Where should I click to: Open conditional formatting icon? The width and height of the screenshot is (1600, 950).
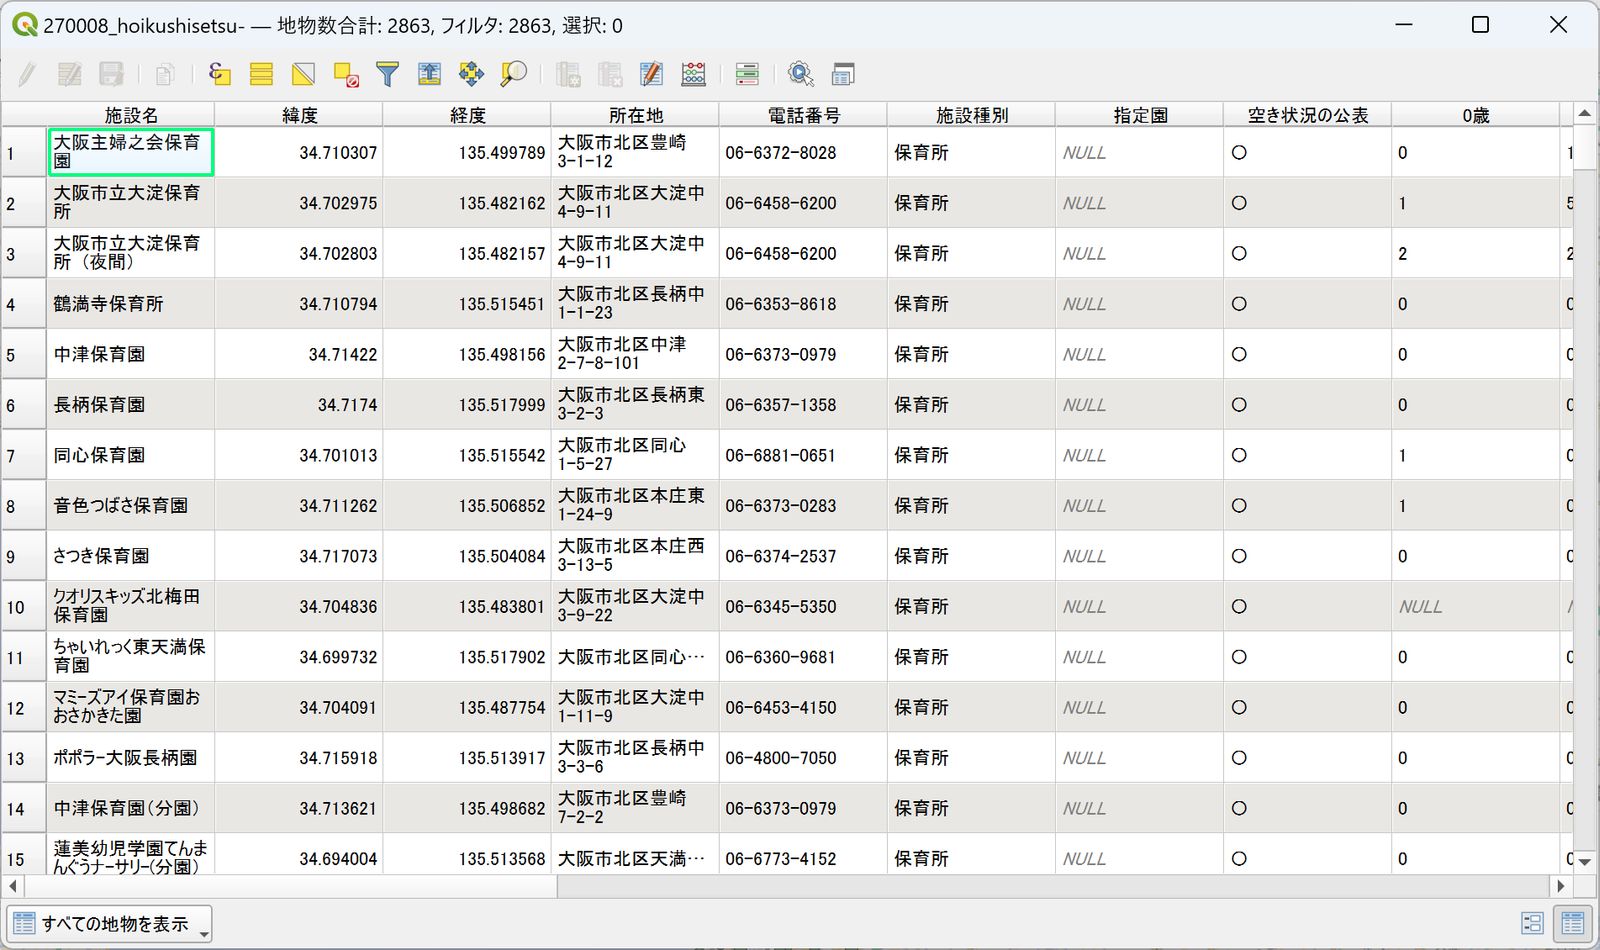click(x=747, y=74)
